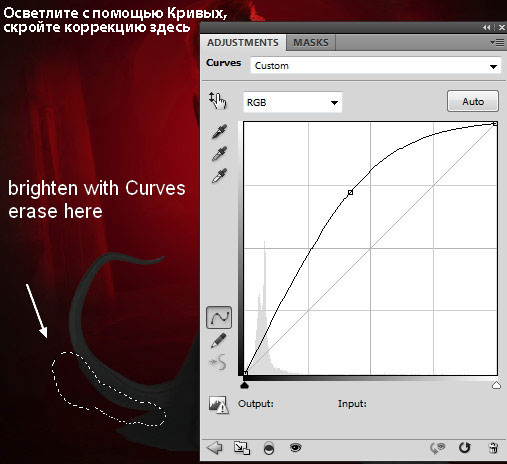The image size is (507, 464).
Task: Select the bottom-left curve endpoint
Action: click(x=245, y=373)
